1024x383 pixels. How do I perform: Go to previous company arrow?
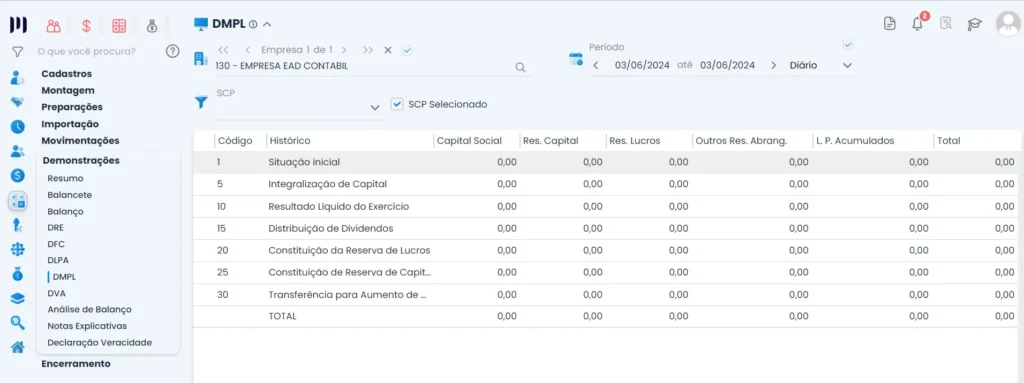coord(248,50)
